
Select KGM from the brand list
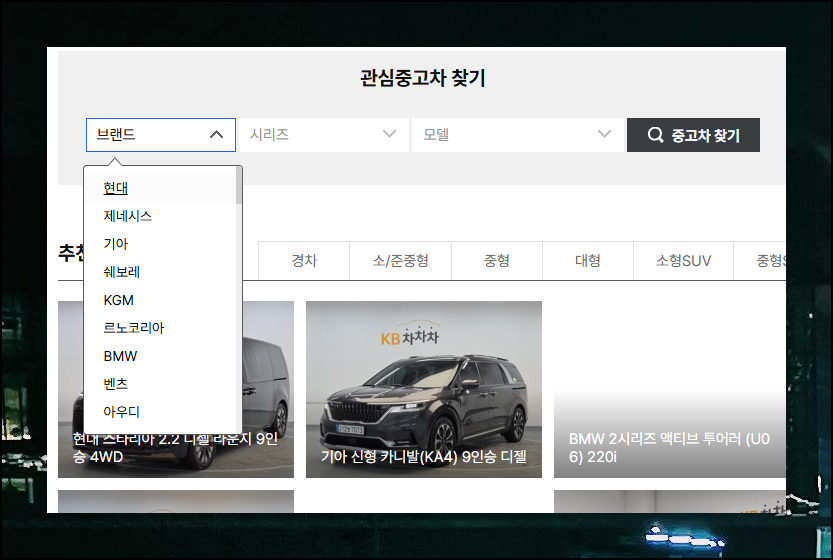162,300
